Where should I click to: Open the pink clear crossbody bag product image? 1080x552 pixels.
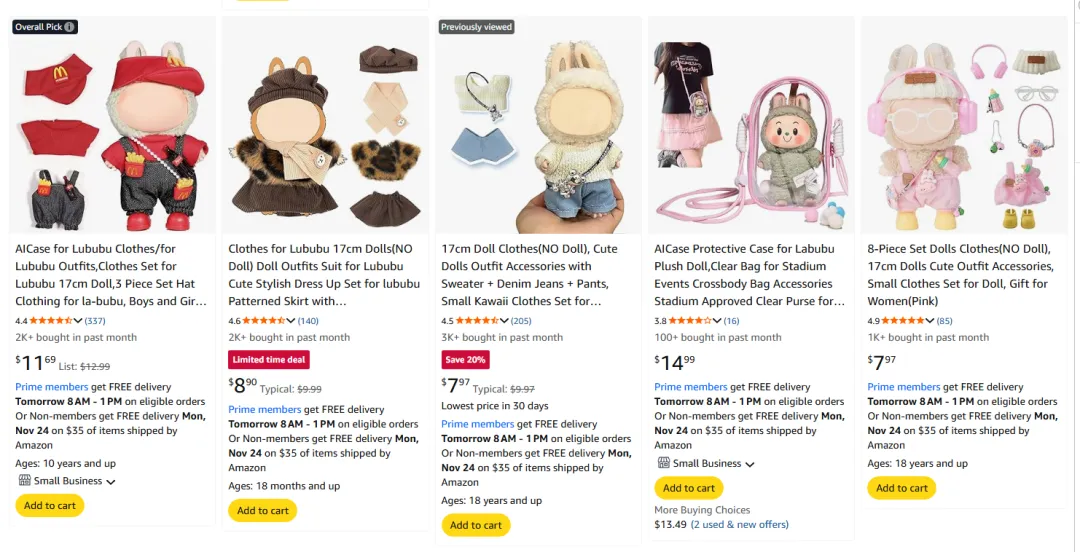[x=751, y=126]
